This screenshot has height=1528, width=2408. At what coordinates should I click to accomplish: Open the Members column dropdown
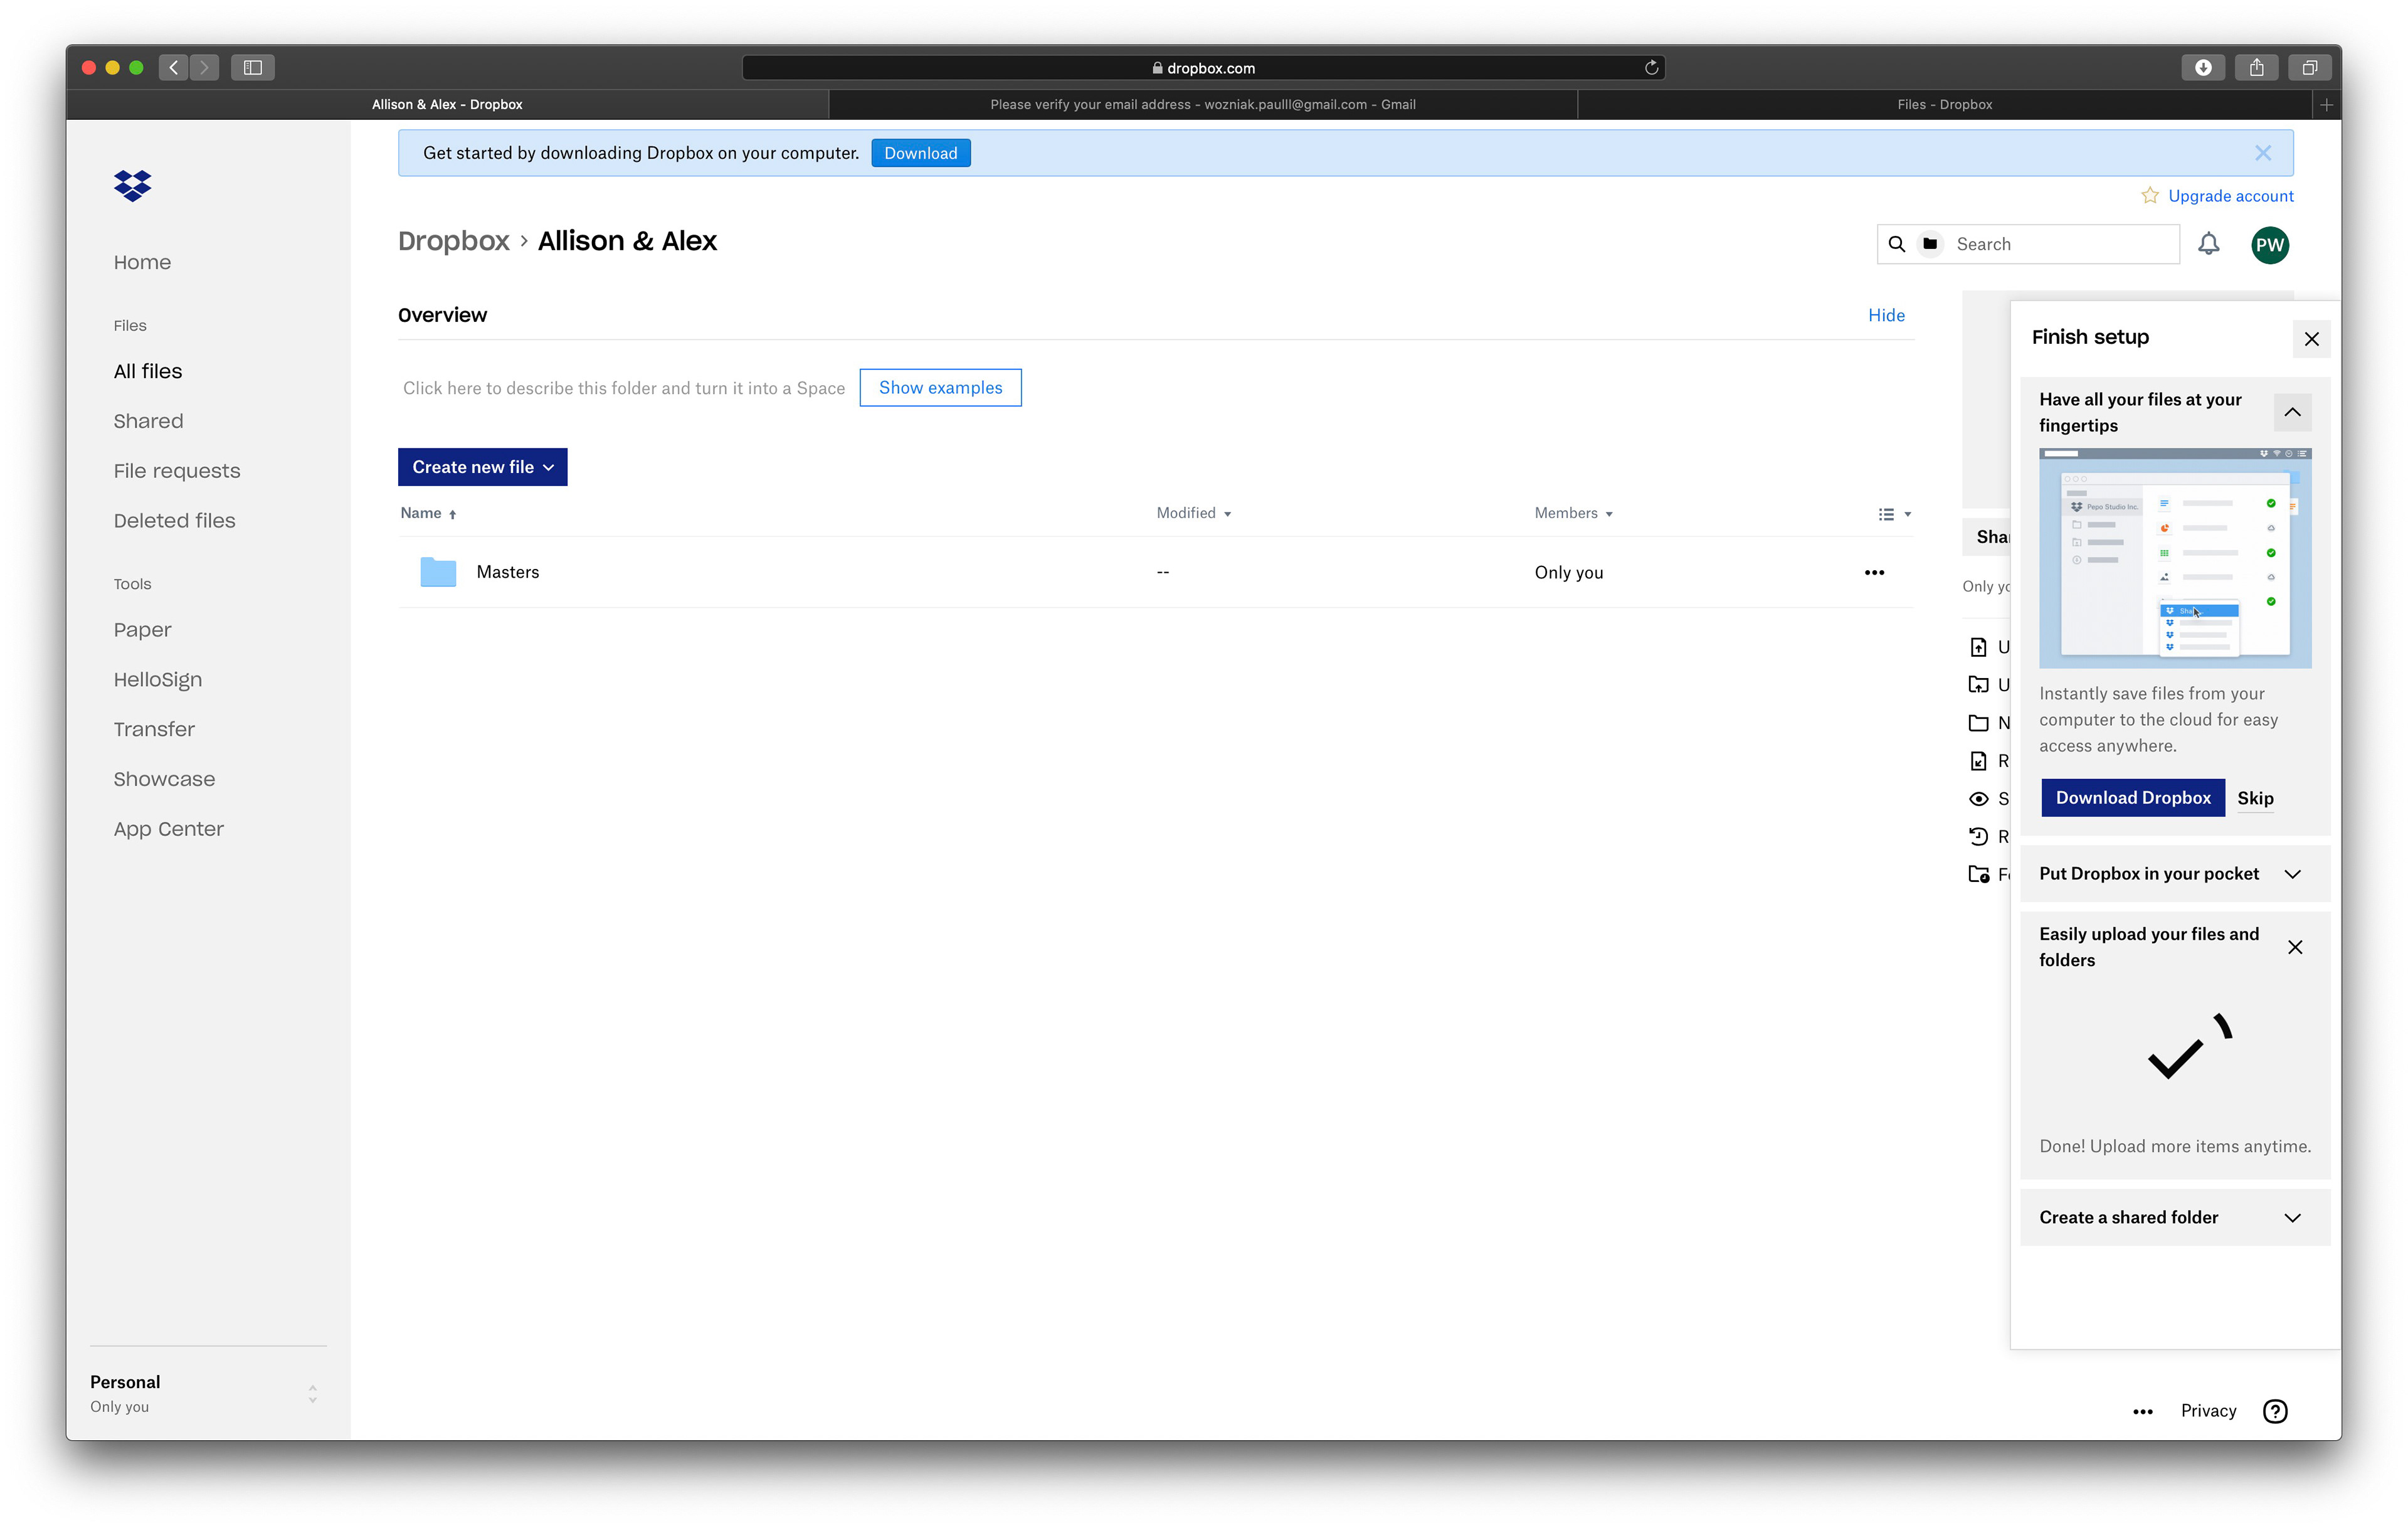pos(1573,513)
